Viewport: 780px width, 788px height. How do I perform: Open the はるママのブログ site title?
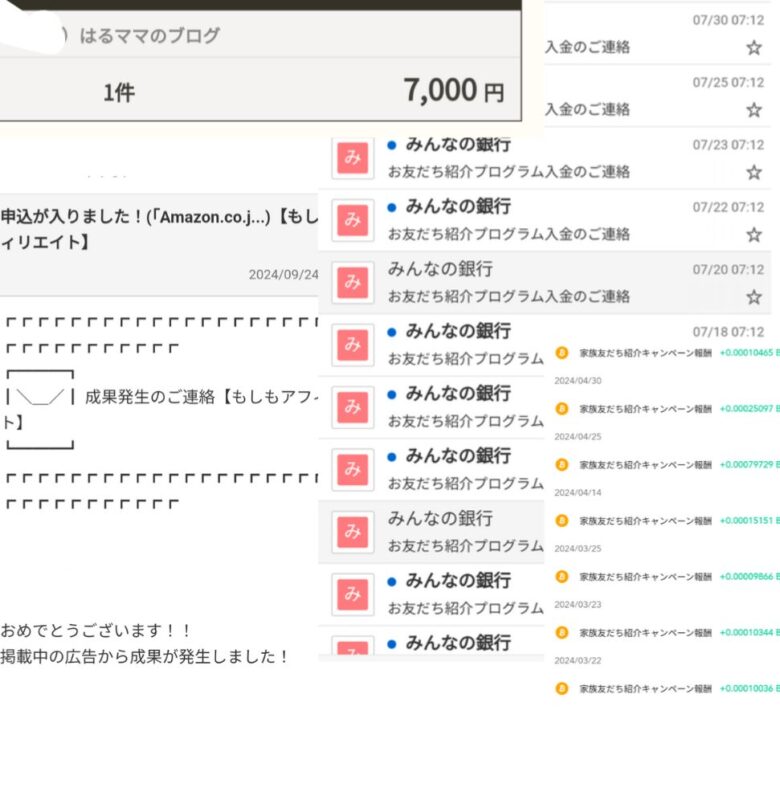(x=150, y=36)
